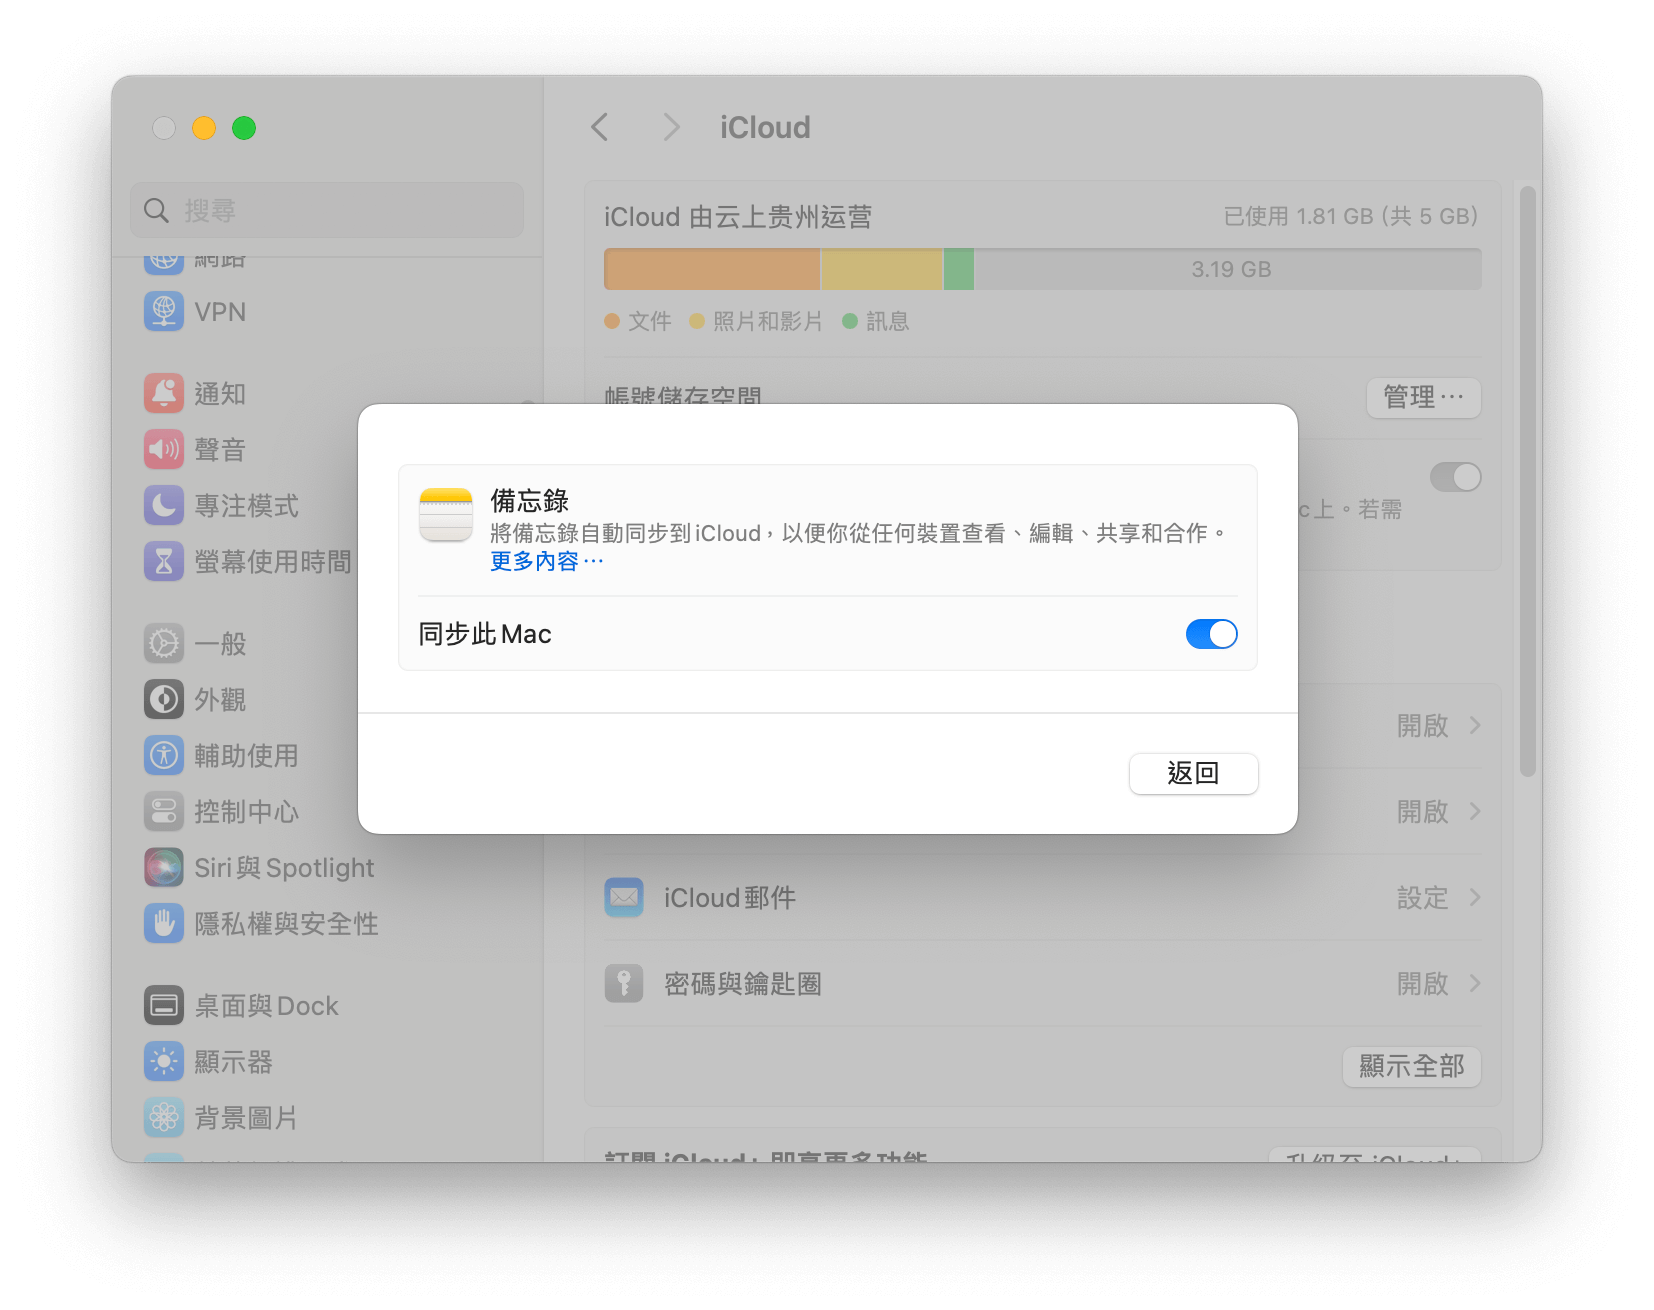Viewport: 1654px width, 1310px height.
Task: Click the 背景圖片 flower icon
Action: pyautogui.click(x=164, y=1117)
